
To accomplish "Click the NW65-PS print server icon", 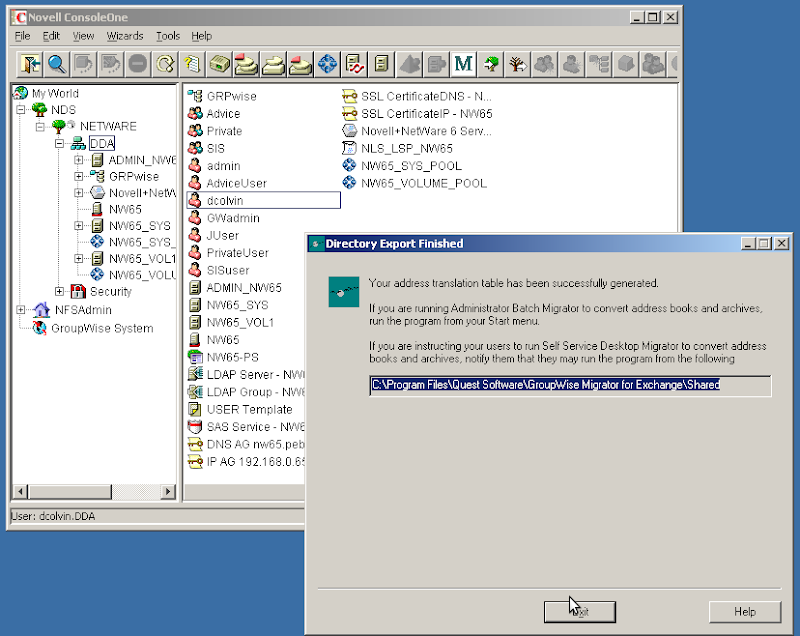I will pyautogui.click(x=195, y=357).
